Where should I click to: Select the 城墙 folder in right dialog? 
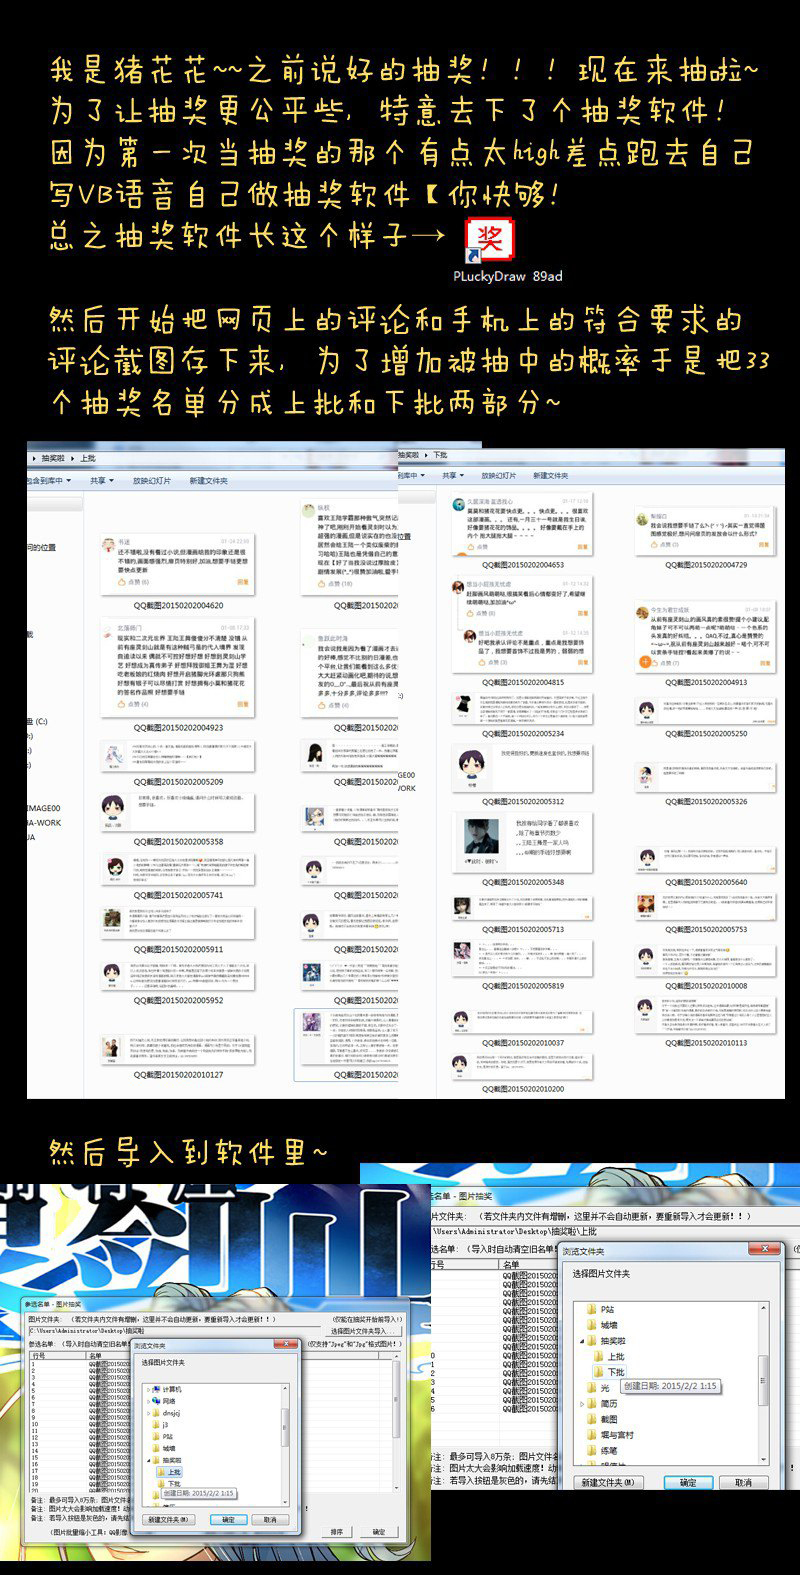tap(609, 1325)
